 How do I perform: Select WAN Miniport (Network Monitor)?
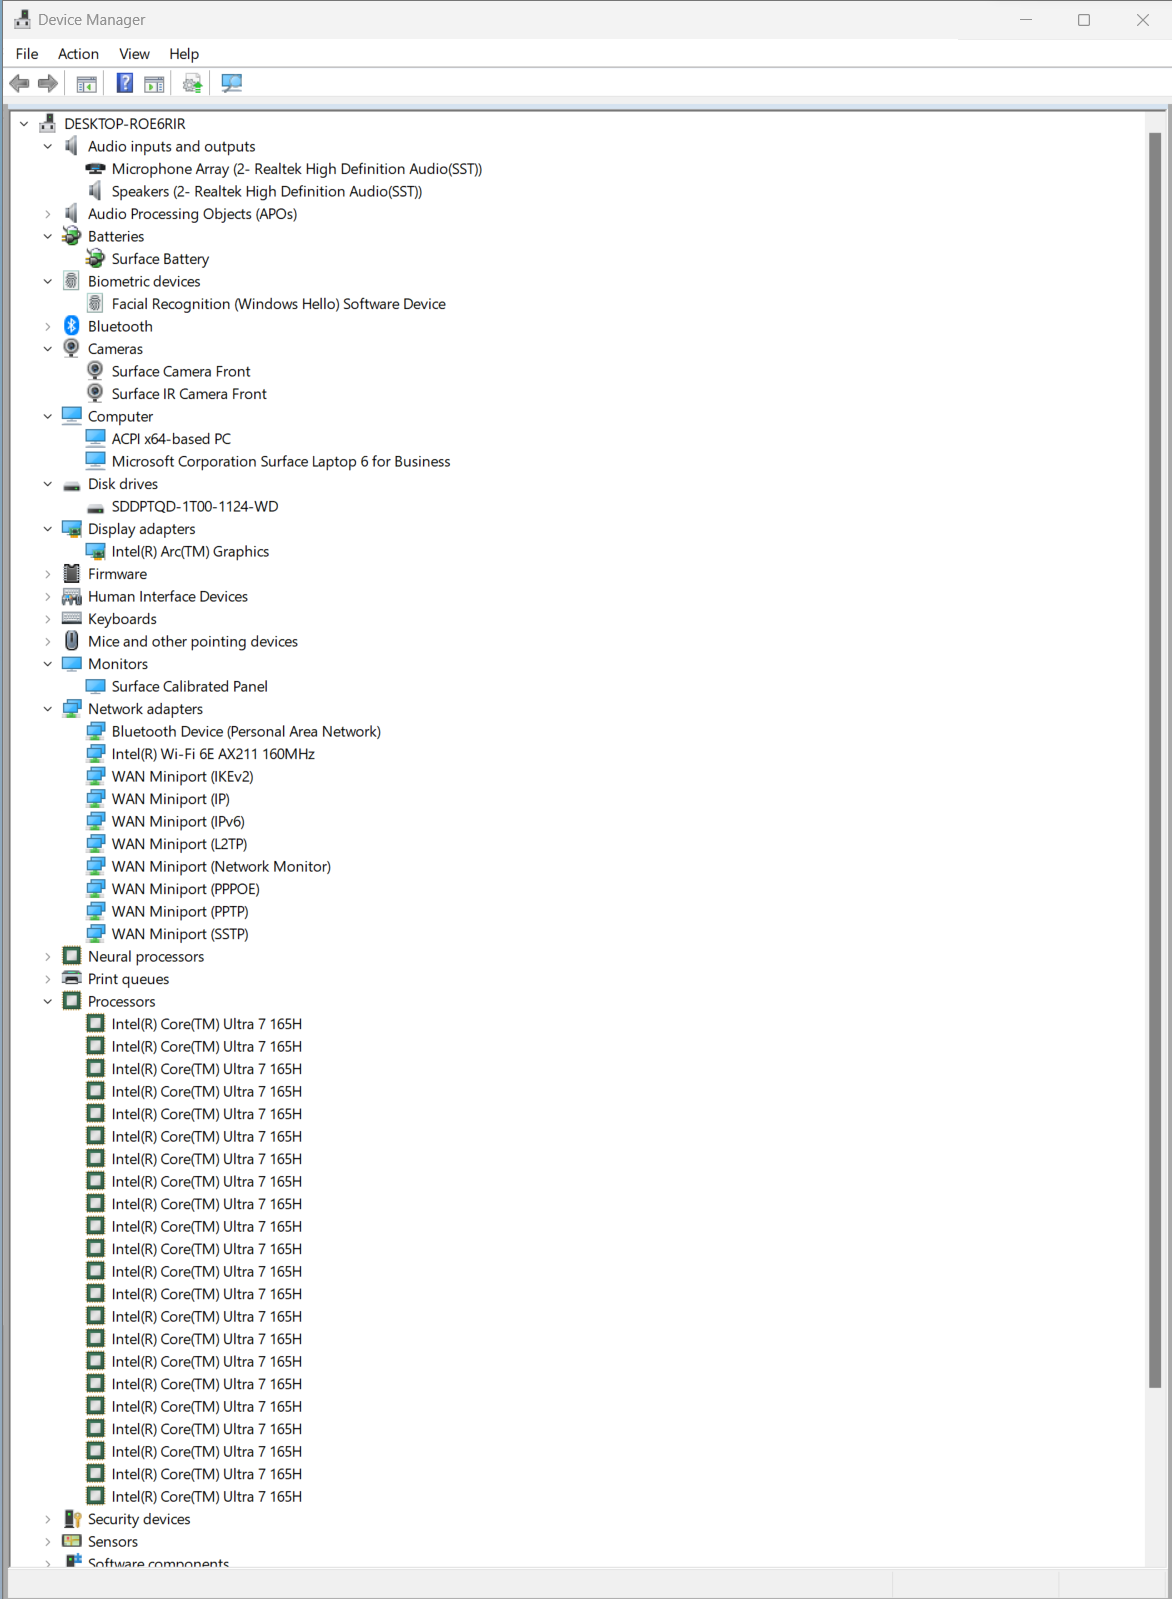coord(221,867)
